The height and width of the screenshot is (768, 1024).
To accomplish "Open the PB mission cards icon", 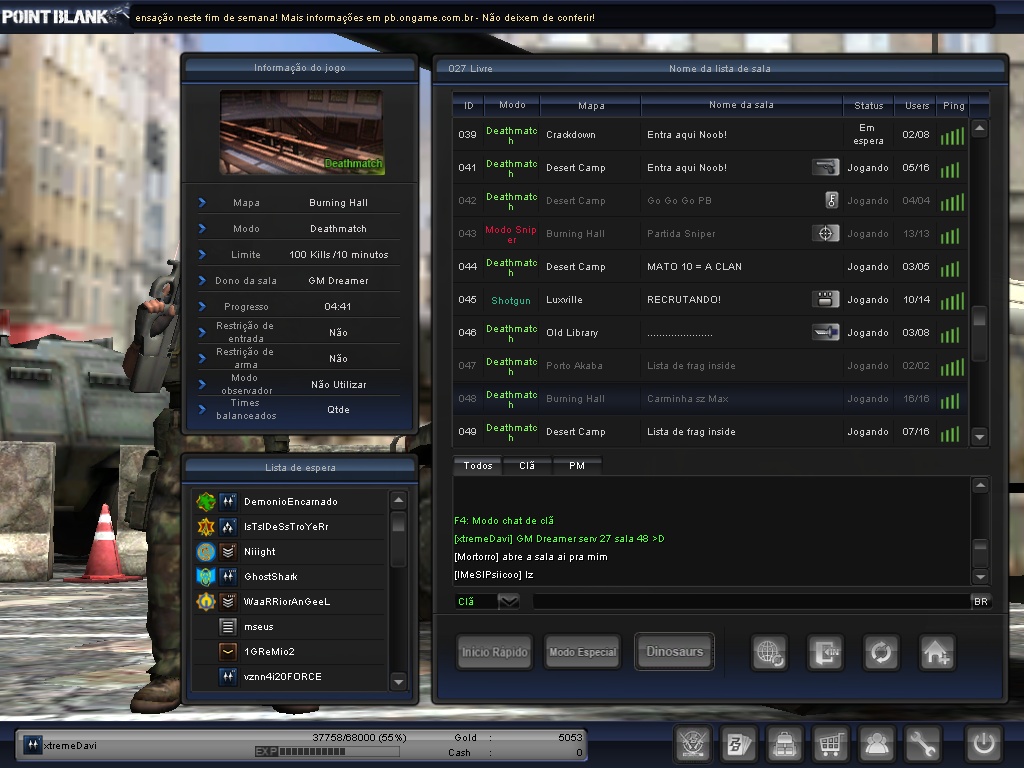I will pos(738,743).
